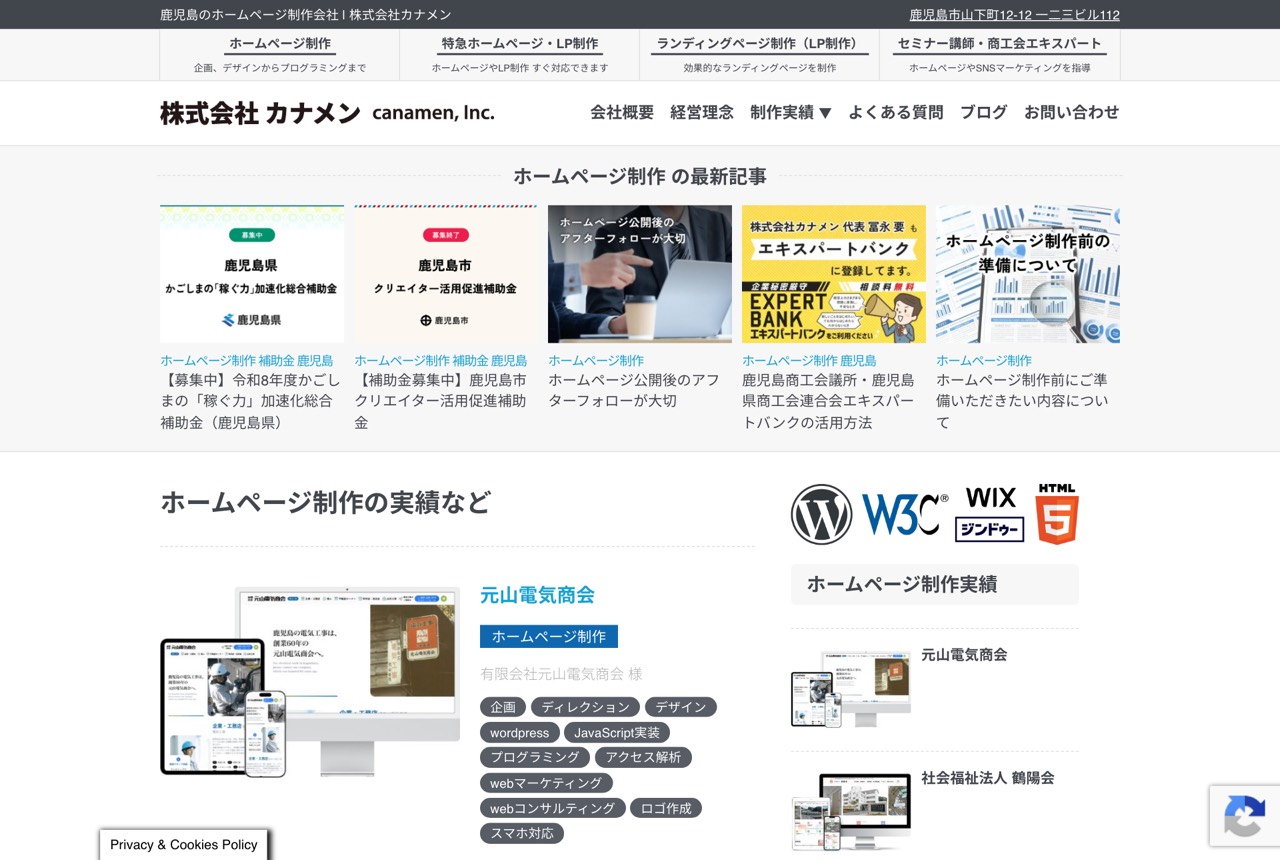Click the WordPress logo icon
Image resolution: width=1280 pixels, height=860 pixels.
click(821, 514)
